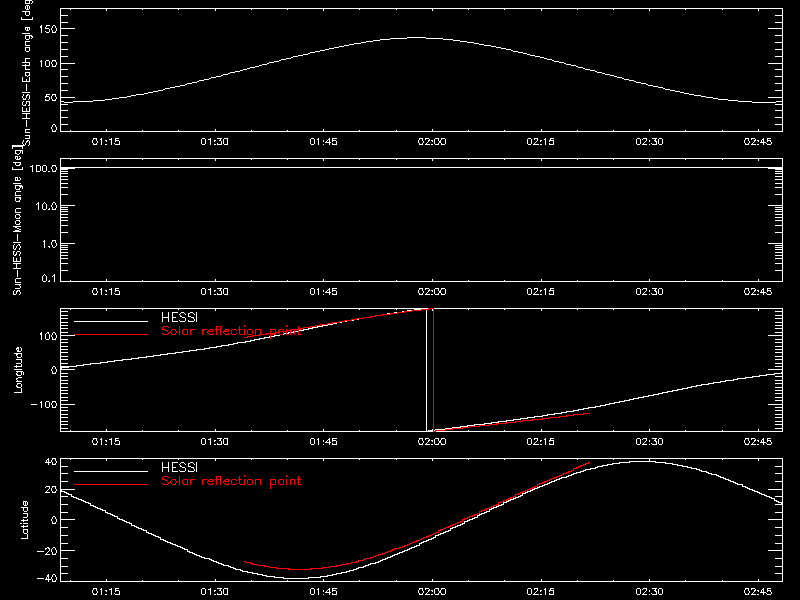Click white HESSI legend line in Longitude plot
This screenshot has height=600, width=800.
click(x=111, y=321)
